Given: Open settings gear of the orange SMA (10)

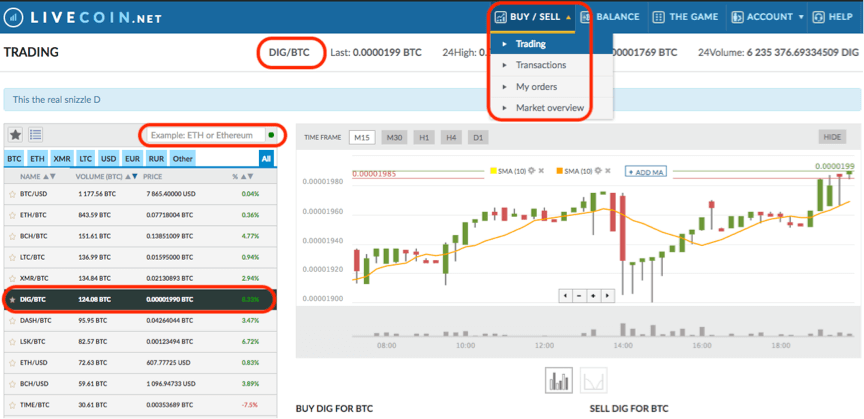Looking at the screenshot, I should pos(598,171).
